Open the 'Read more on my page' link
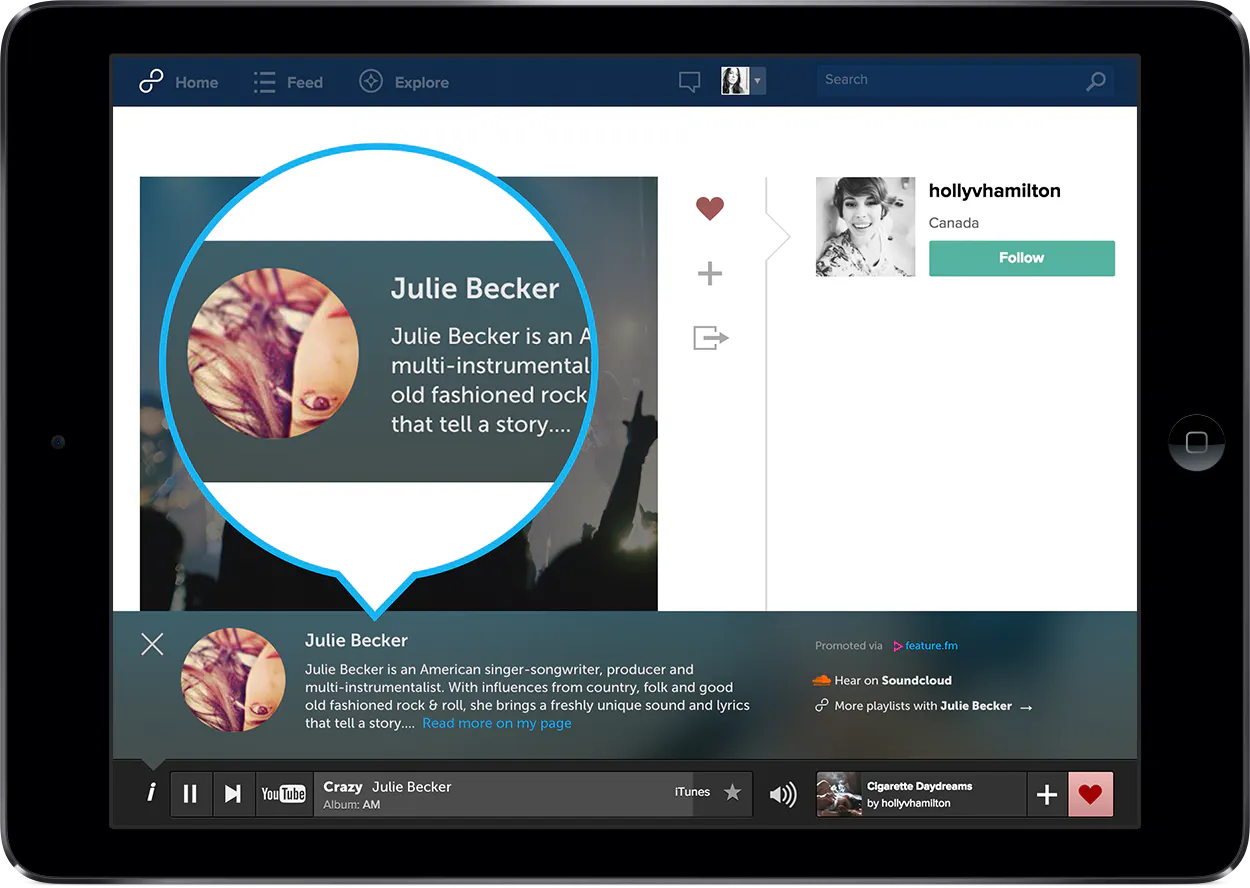Viewport: 1250px width, 888px height. point(497,723)
